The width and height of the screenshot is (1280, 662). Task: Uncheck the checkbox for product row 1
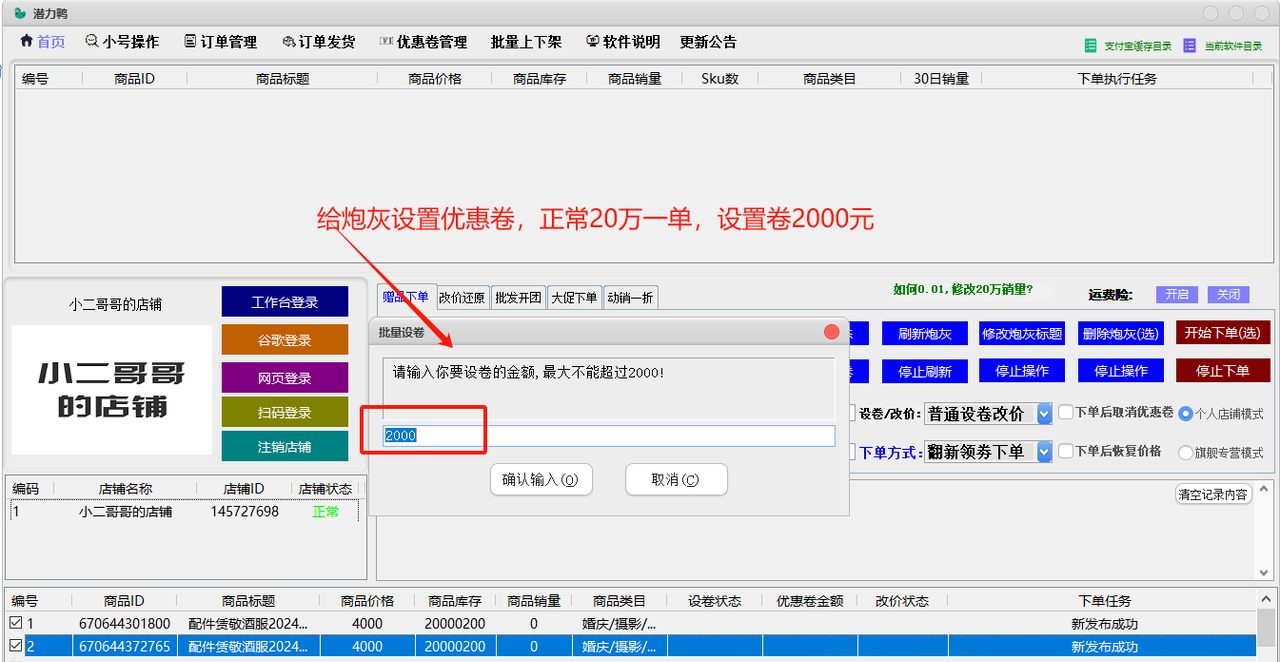pos(15,623)
